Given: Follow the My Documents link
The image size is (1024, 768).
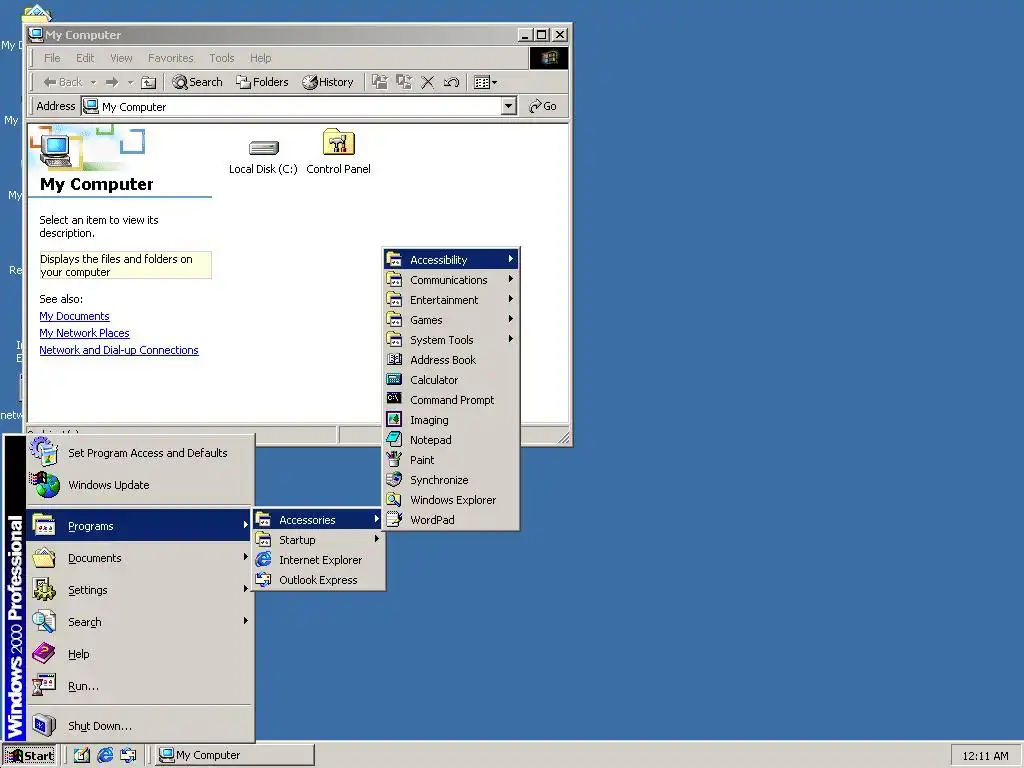Looking at the screenshot, I should coord(74,316).
